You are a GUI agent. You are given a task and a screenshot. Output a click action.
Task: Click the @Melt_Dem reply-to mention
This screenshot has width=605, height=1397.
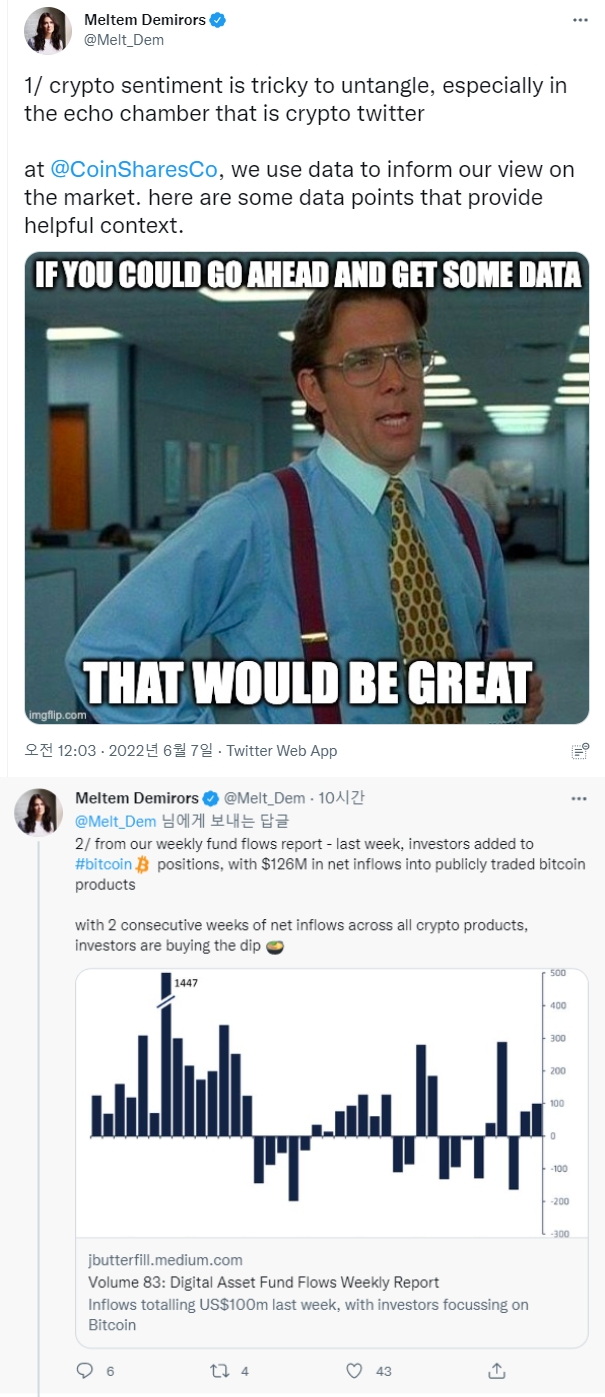click(x=115, y=821)
